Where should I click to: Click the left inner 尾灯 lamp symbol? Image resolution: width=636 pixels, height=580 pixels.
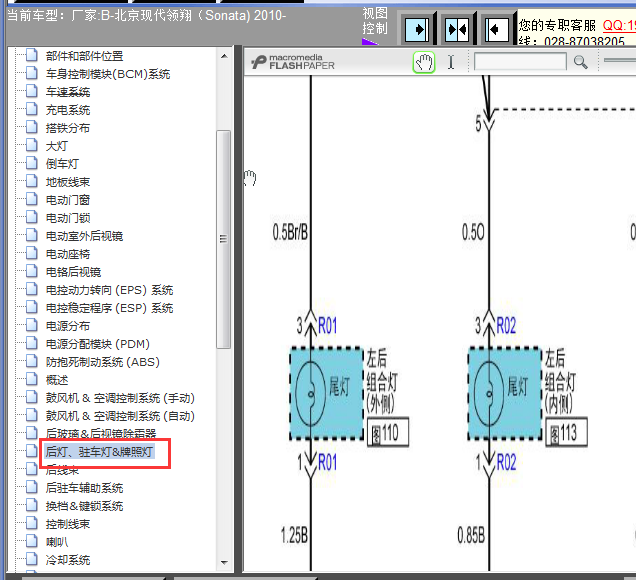(489, 393)
